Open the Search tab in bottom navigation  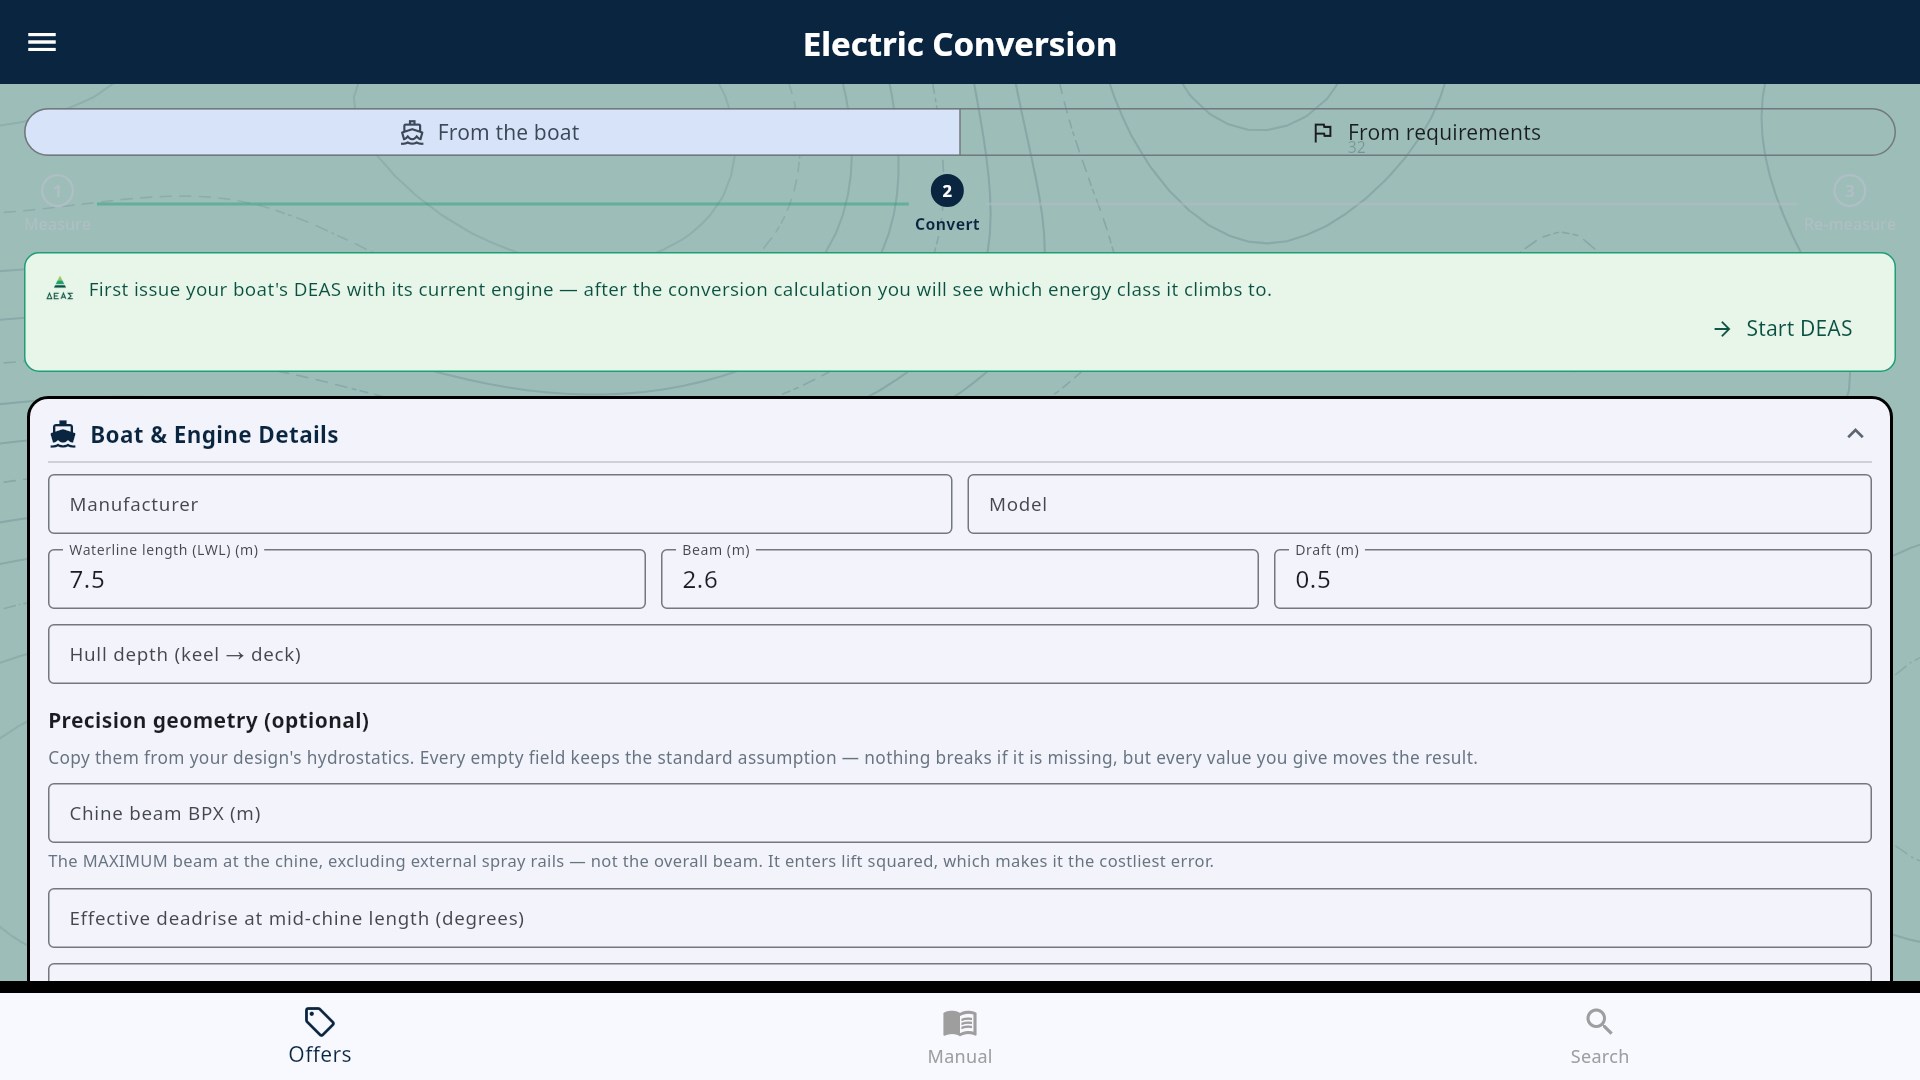[x=1599, y=1036]
